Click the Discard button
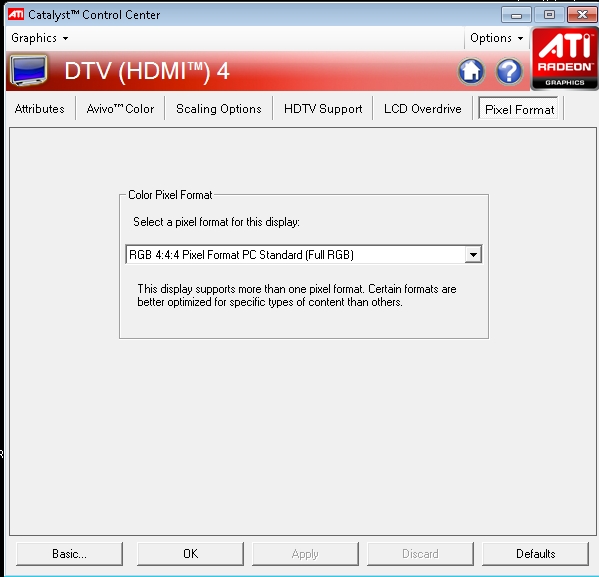 420,554
